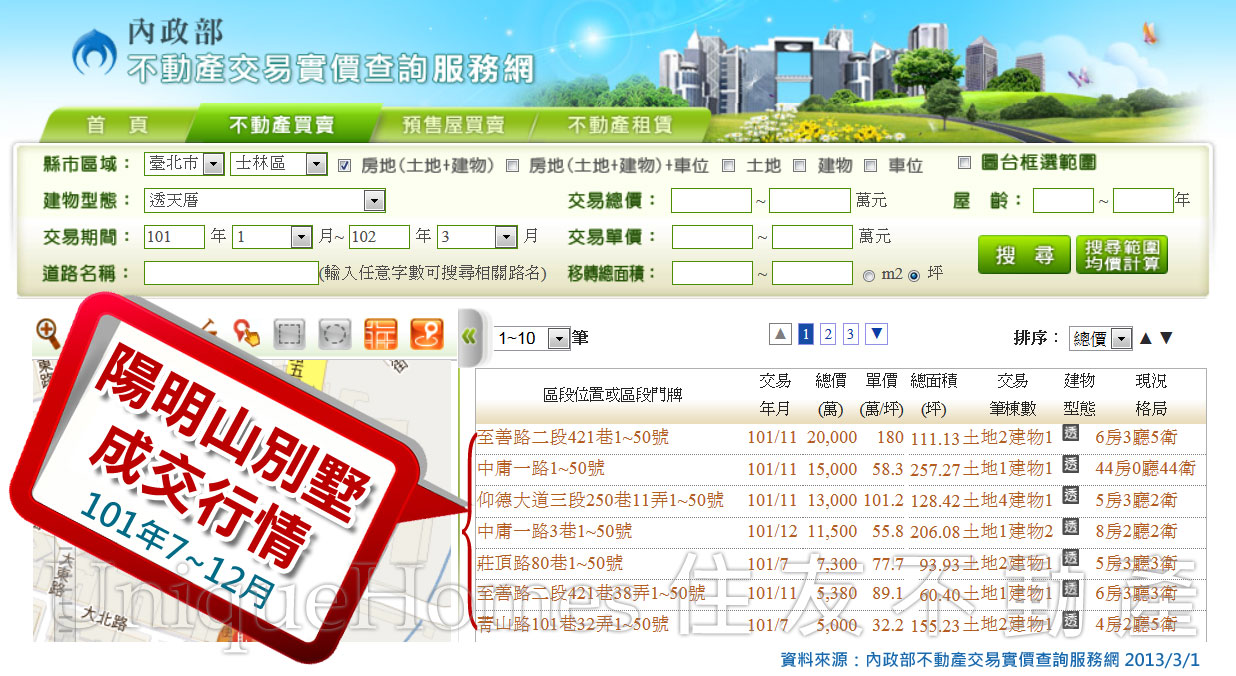Enable 圖台框選範圍 checkbox
Viewport: 1236px width, 676px height.
tap(965, 162)
